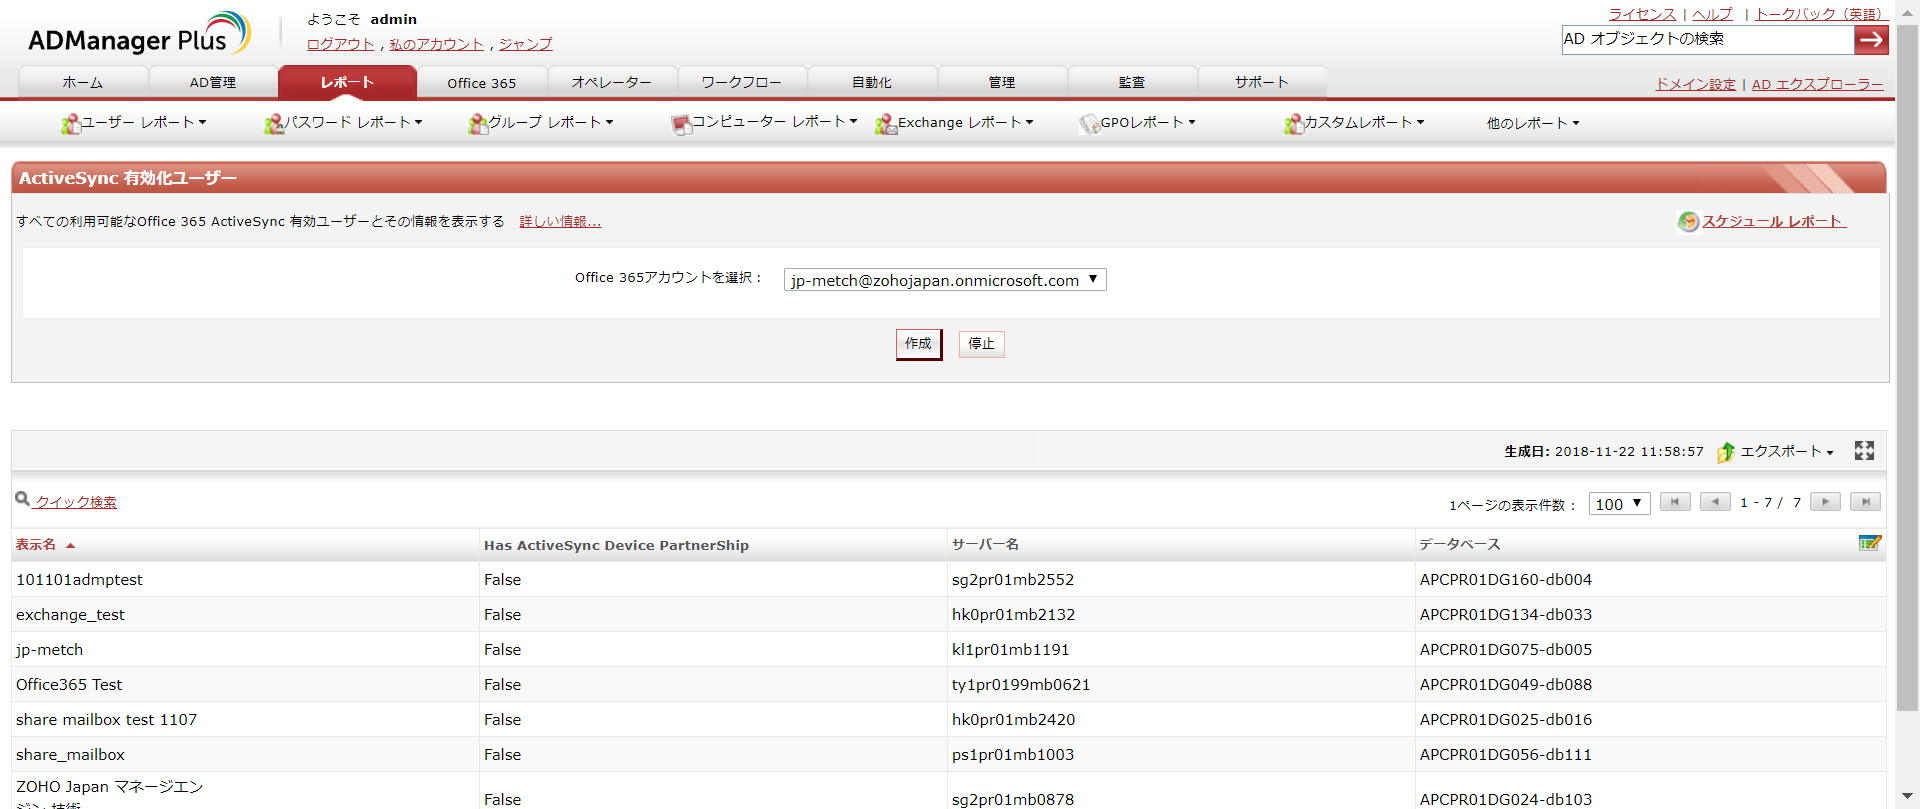Viewport: 1920px width, 809px height.
Task: Open the スケジュール レポート link
Action: 1774,221
